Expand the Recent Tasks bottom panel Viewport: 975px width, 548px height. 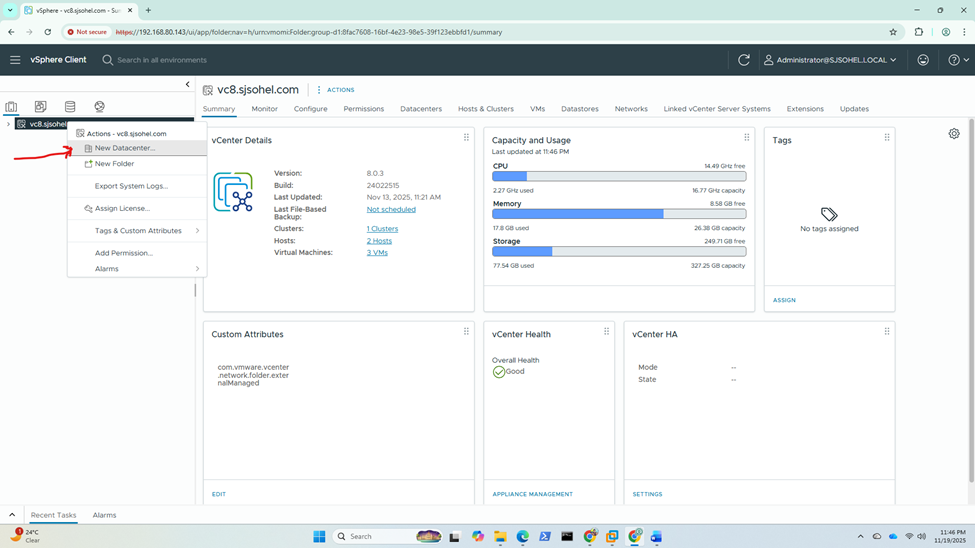click(12, 515)
